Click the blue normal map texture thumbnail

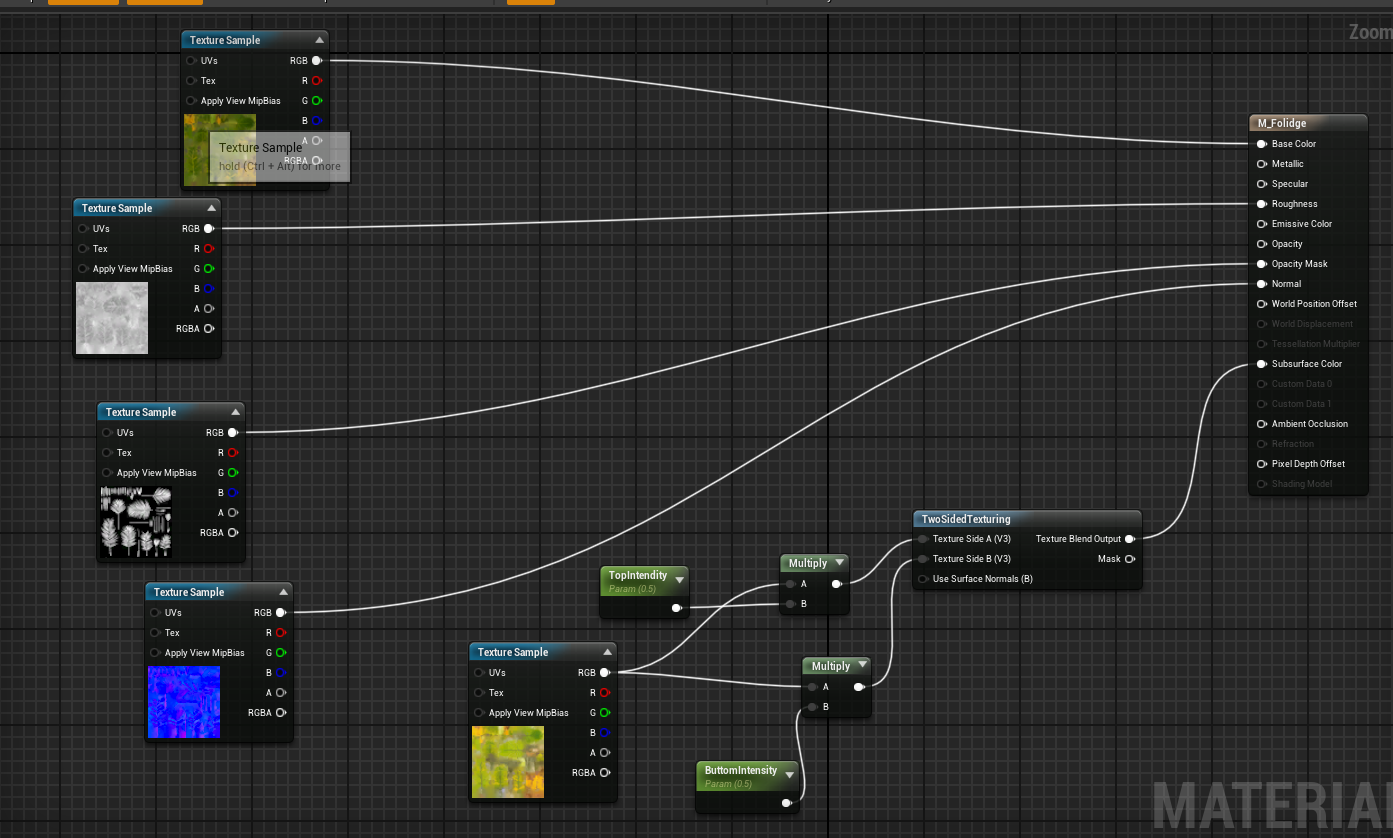[184, 701]
